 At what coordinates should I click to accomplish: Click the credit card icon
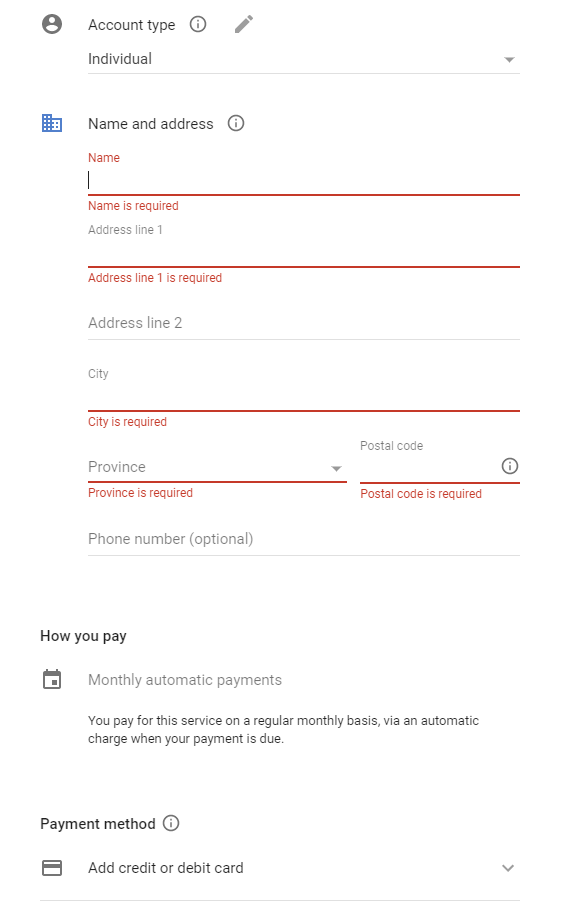tap(52, 867)
